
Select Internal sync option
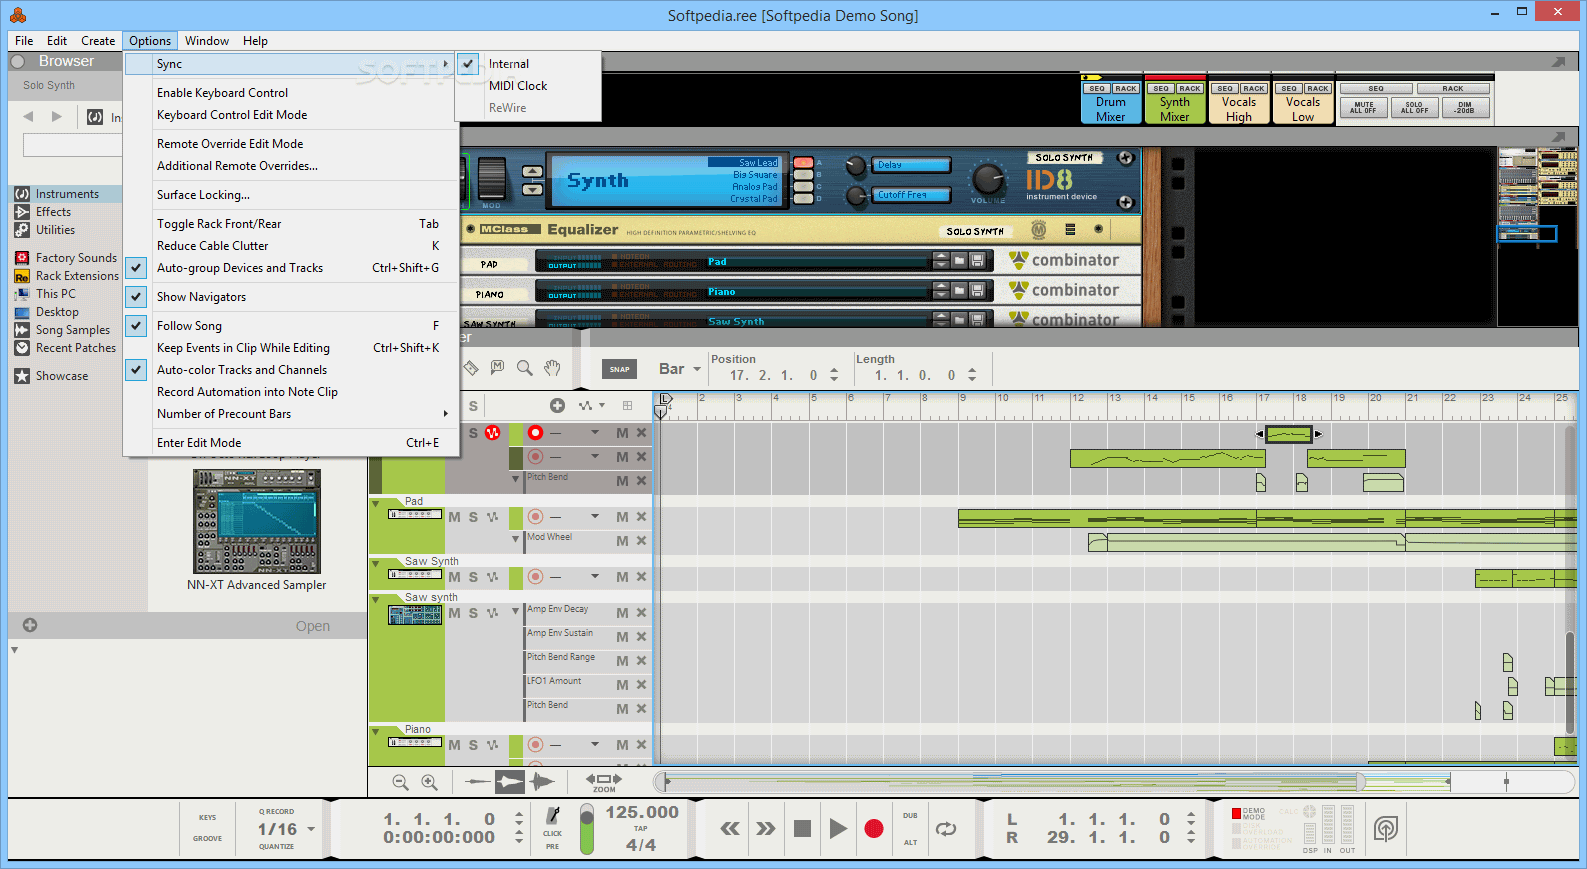528,64
